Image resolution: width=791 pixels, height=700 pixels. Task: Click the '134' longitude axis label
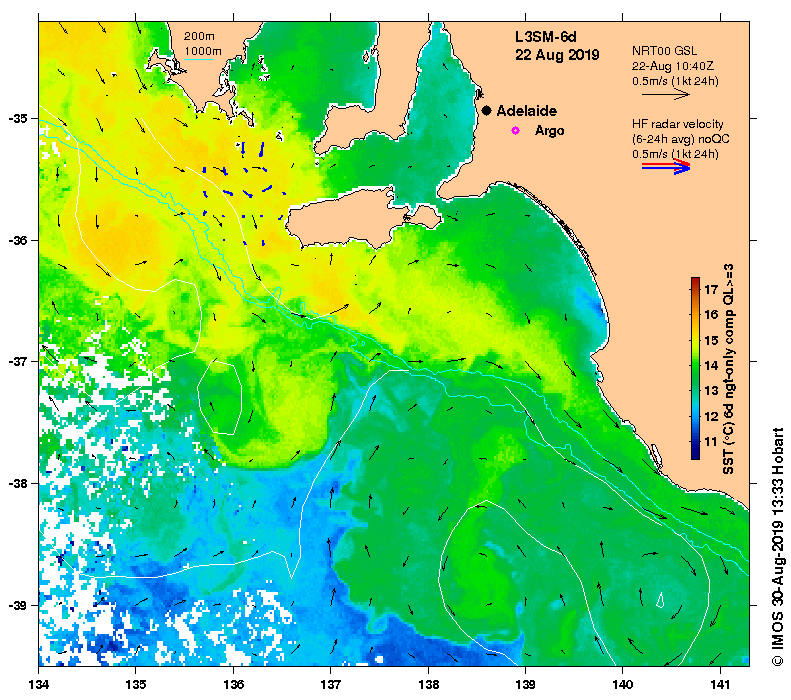[39, 684]
